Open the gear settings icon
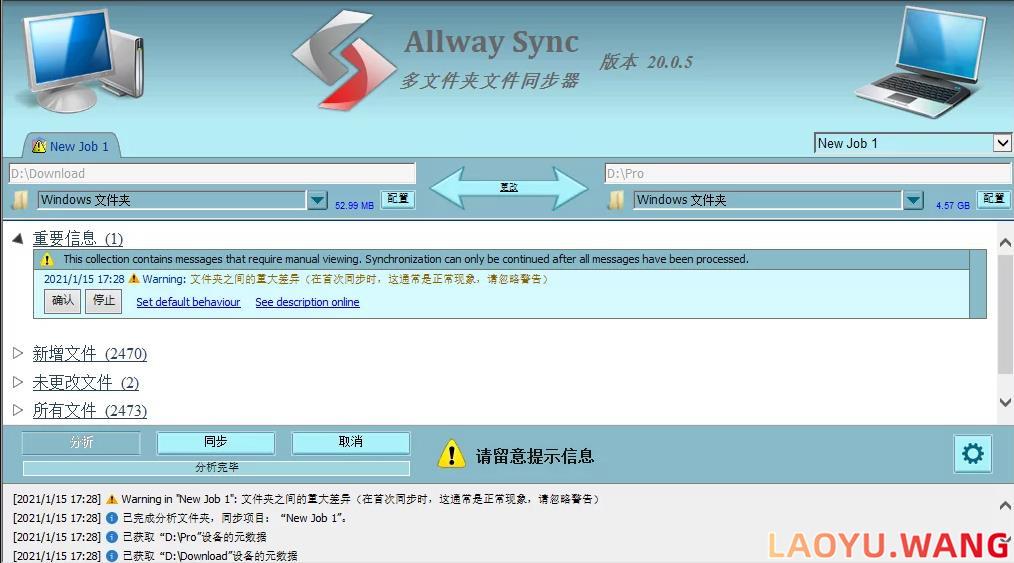The width and height of the screenshot is (1014, 563). [973, 453]
